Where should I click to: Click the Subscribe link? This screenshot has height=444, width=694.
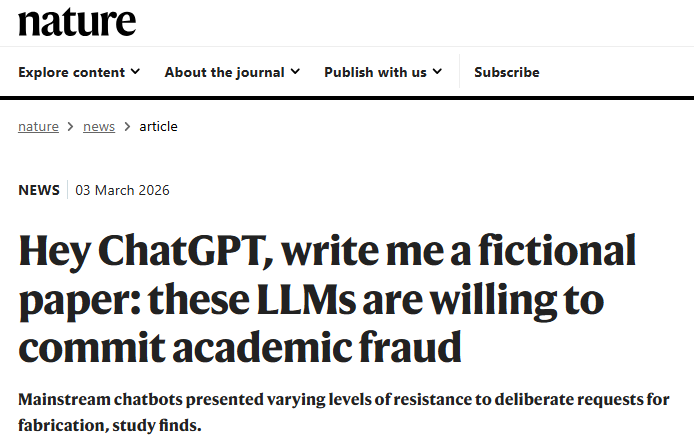pyautogui.click(x=506, y=72)
